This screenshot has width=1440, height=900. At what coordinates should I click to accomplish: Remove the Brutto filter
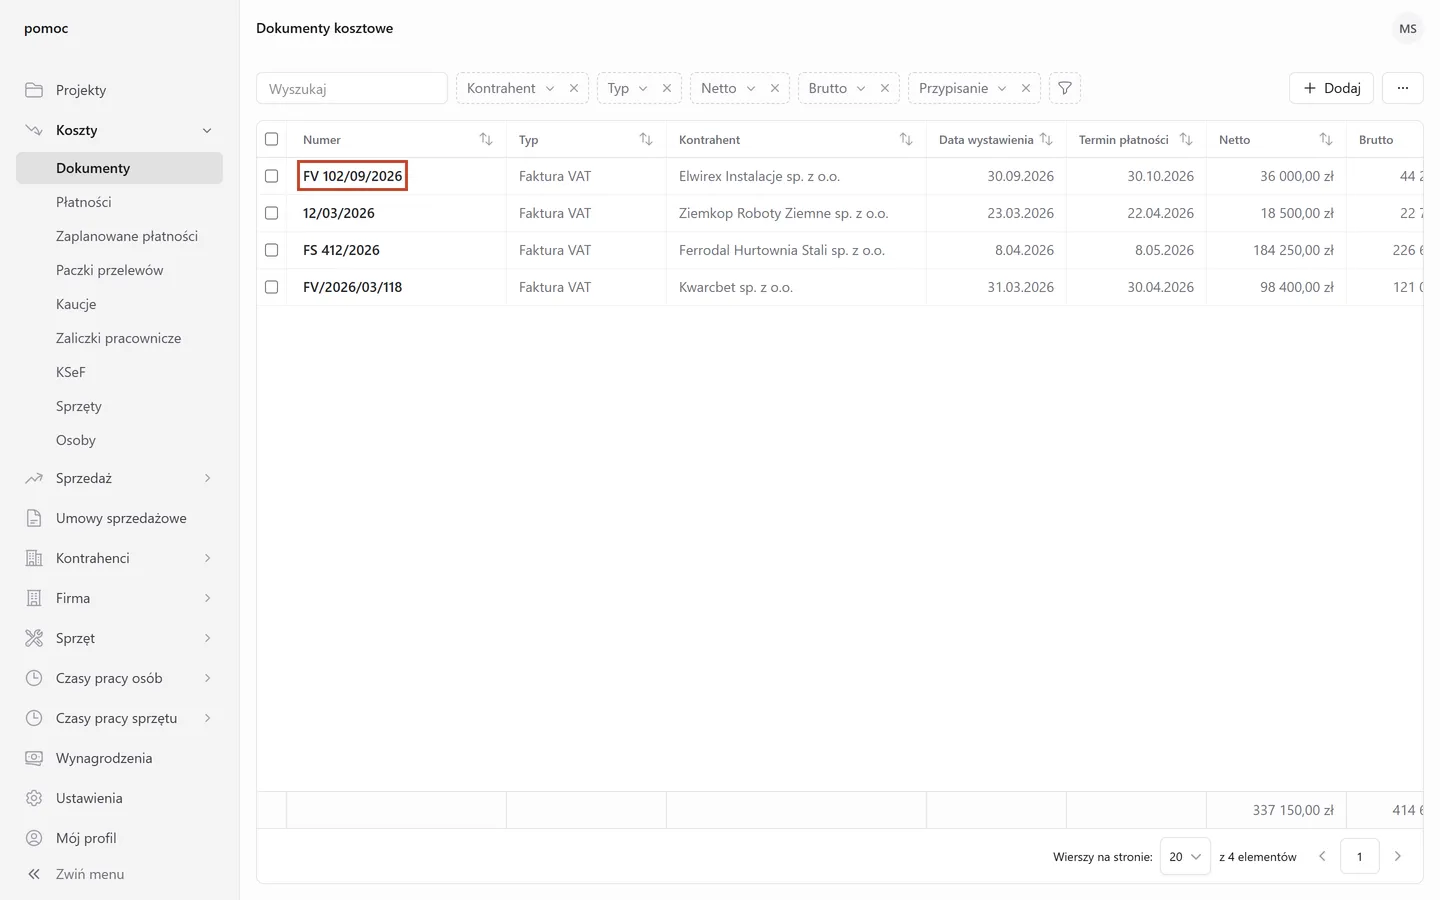pos(885,88)
